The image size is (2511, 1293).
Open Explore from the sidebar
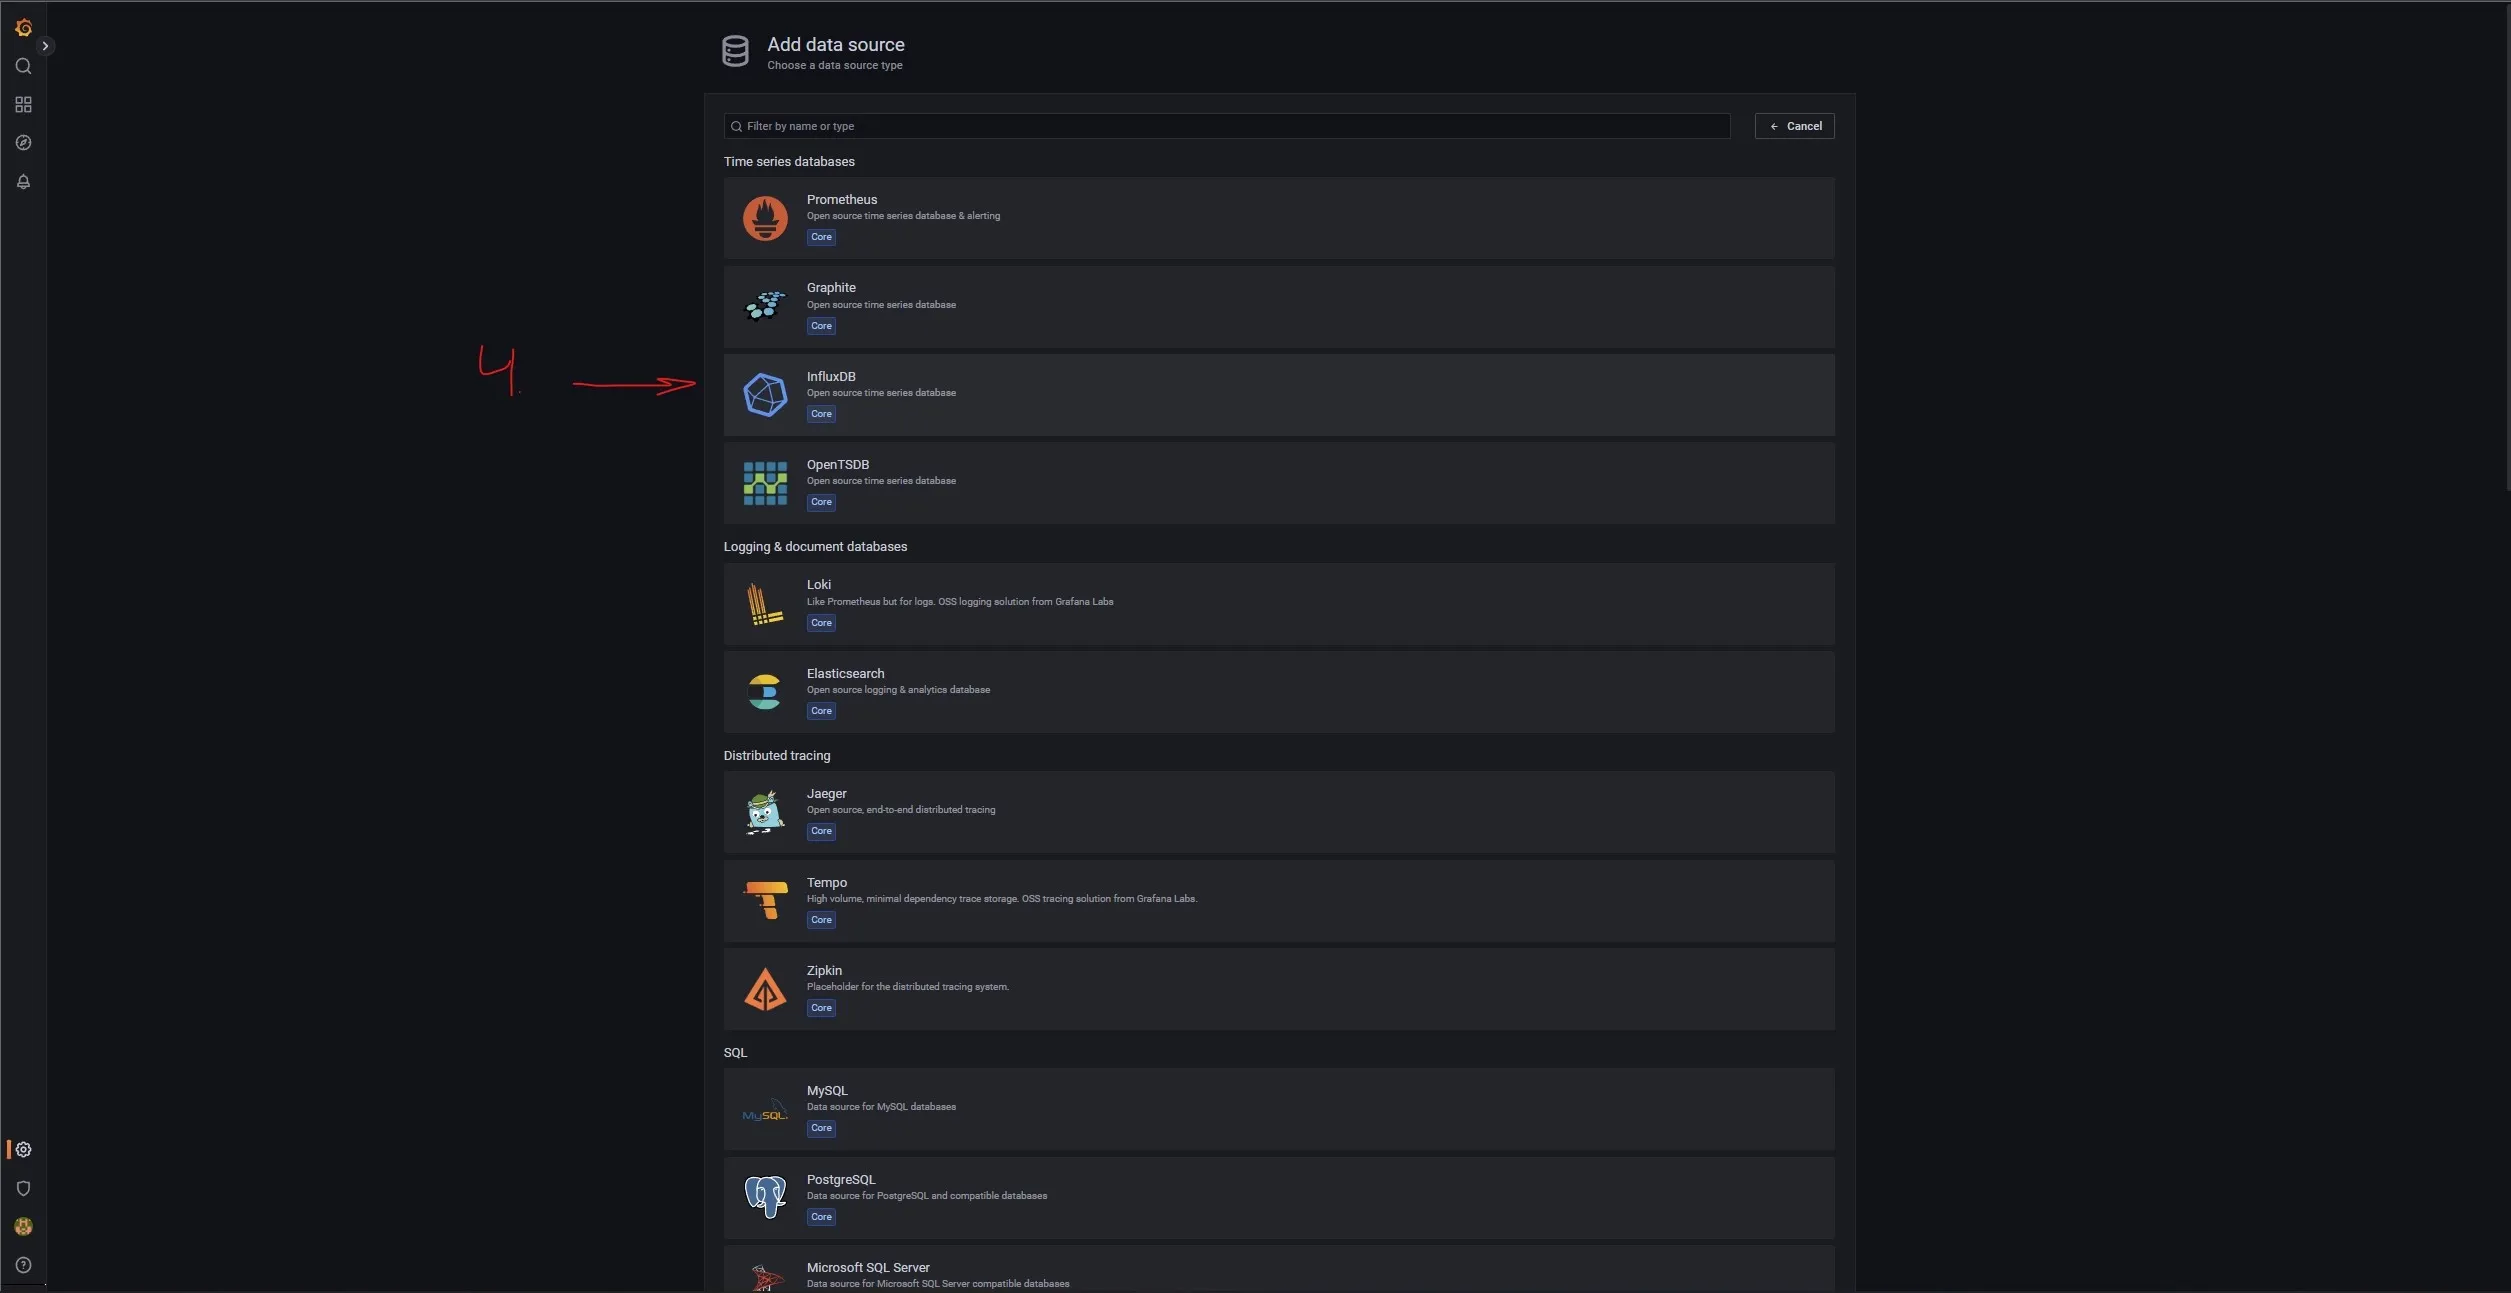[23, 143]
